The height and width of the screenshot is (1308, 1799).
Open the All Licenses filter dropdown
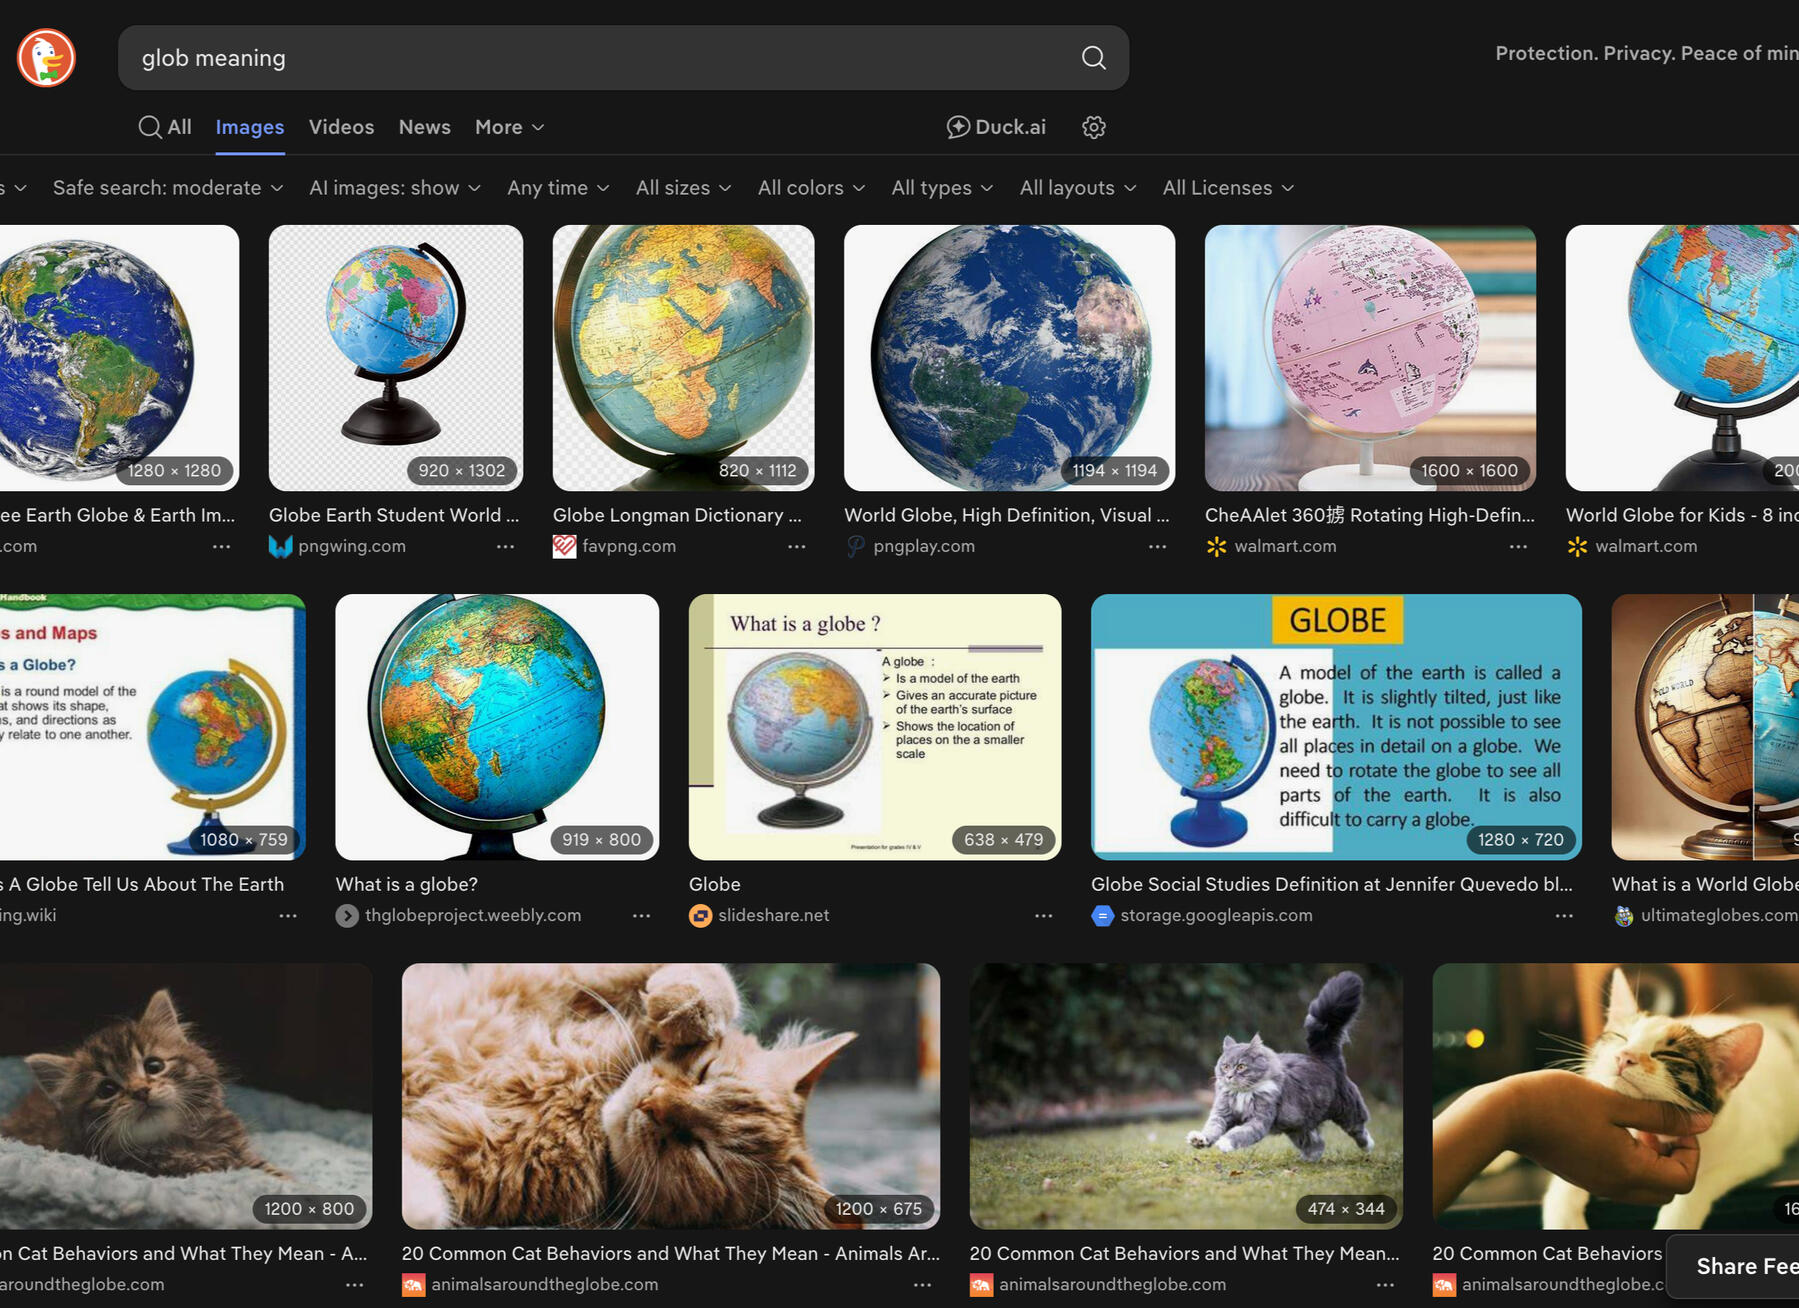click(x=1228, y=188)
